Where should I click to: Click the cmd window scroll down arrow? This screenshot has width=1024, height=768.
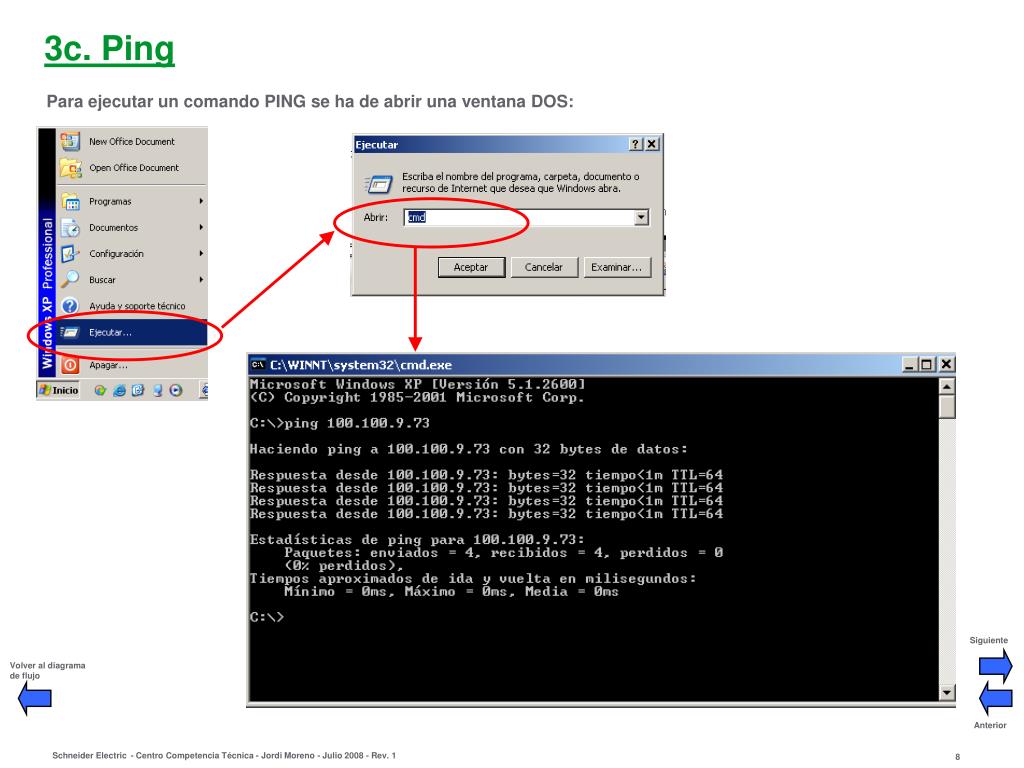(x=946, y=692)
